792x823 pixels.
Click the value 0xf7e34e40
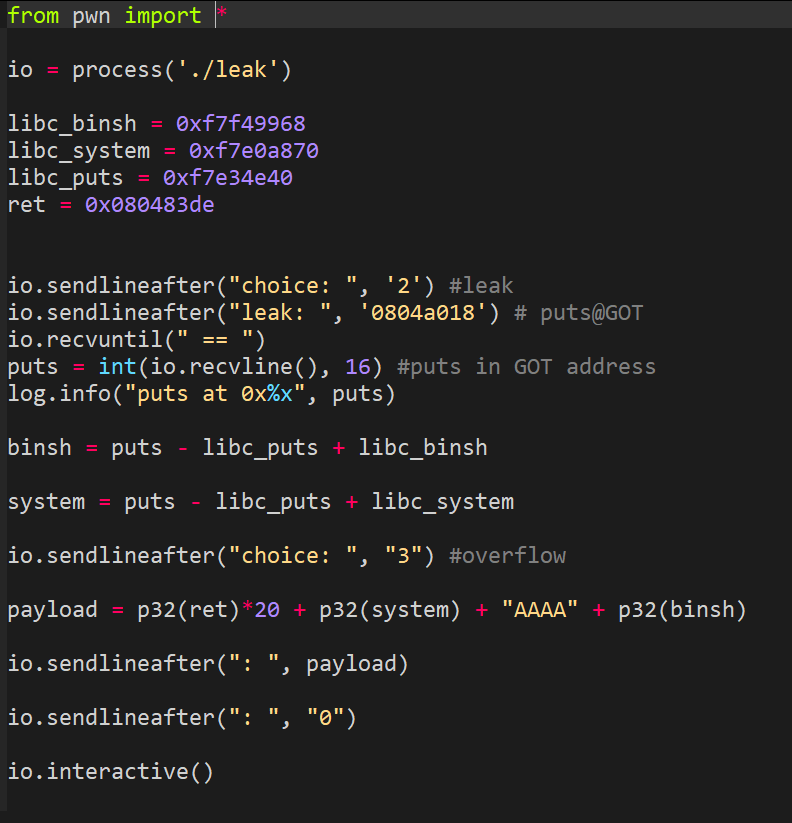point(228,178)
